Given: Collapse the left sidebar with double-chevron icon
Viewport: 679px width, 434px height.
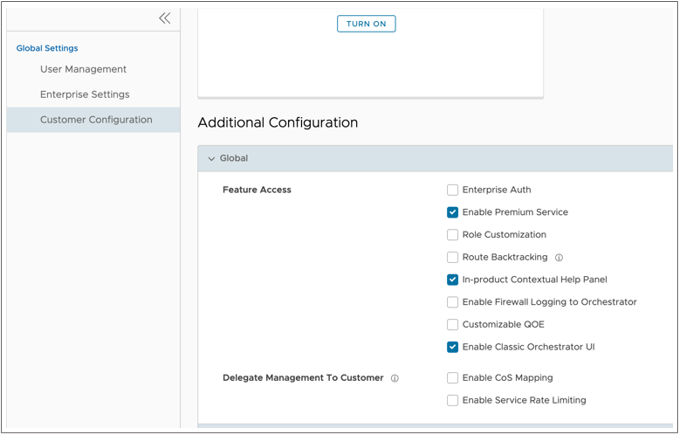Looking at the screenshot, I should click(x=165, y=18).
